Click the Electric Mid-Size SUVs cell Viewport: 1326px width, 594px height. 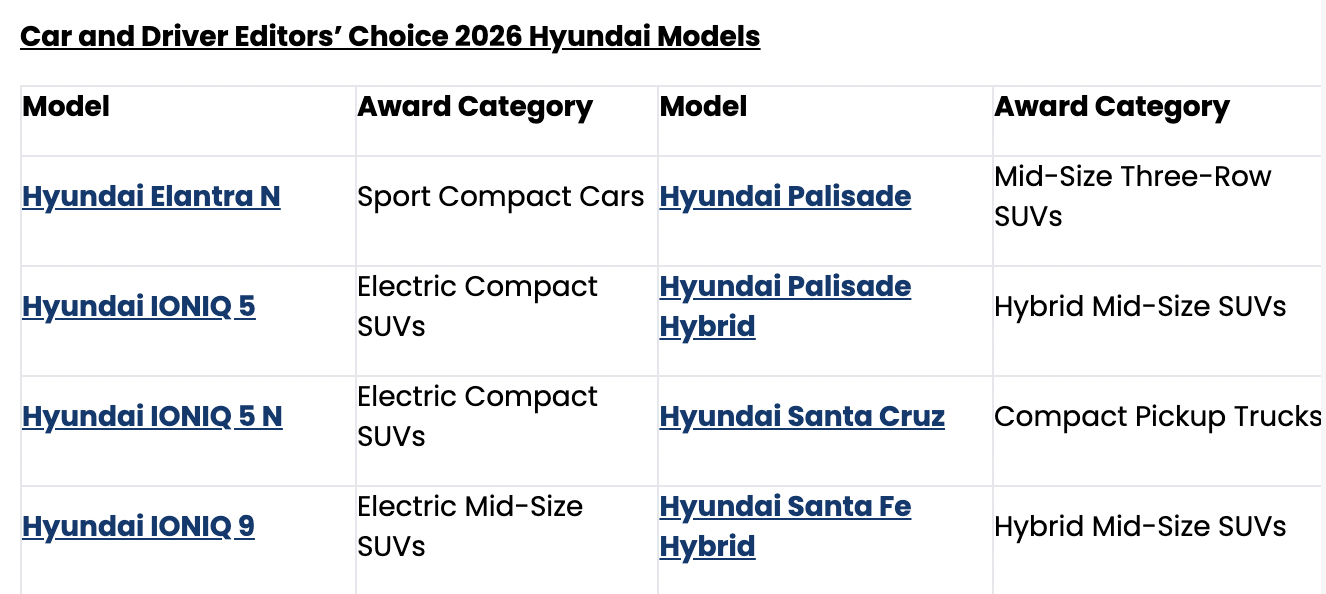coord(470,526)
